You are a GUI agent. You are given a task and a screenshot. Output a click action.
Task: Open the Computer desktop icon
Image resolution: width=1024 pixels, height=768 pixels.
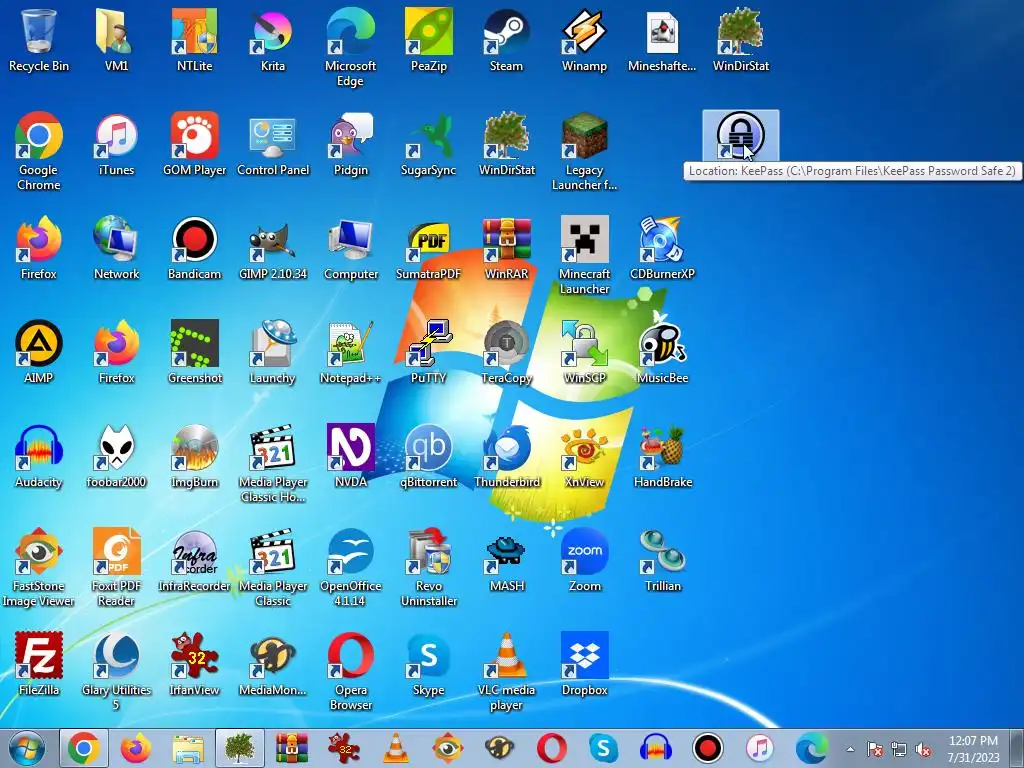(350, 248)
